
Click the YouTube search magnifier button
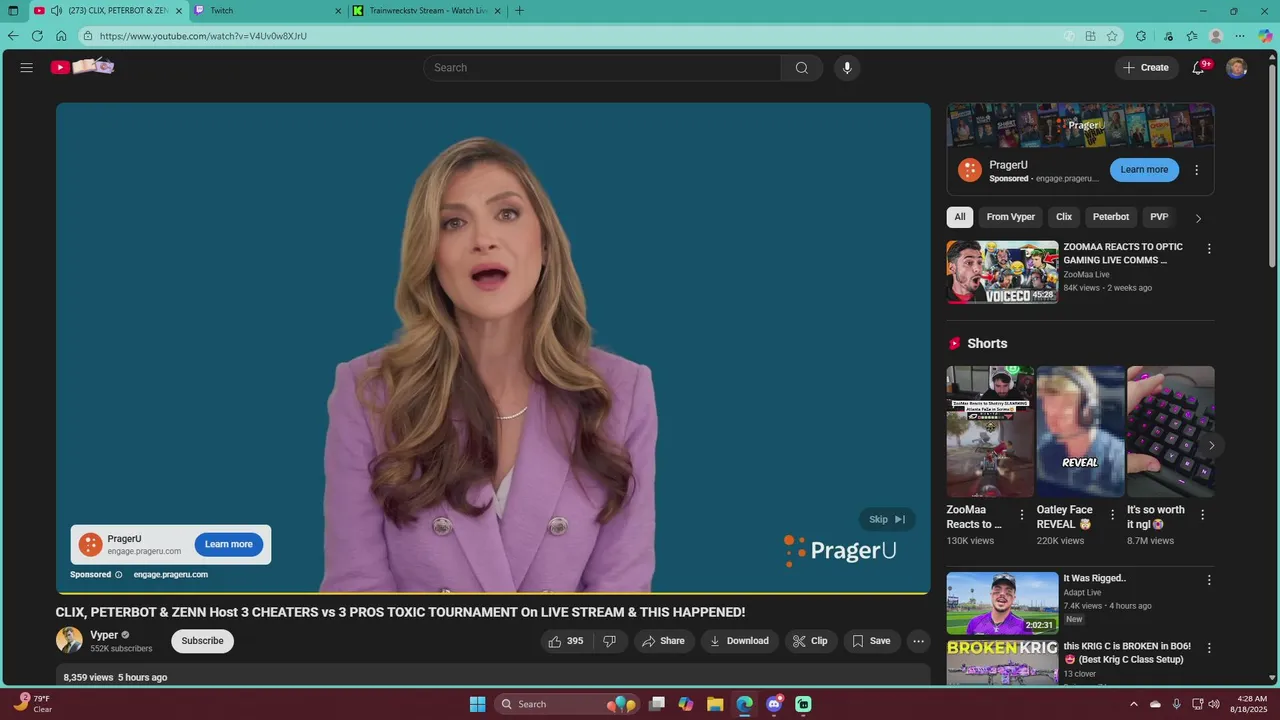[802, 68]
